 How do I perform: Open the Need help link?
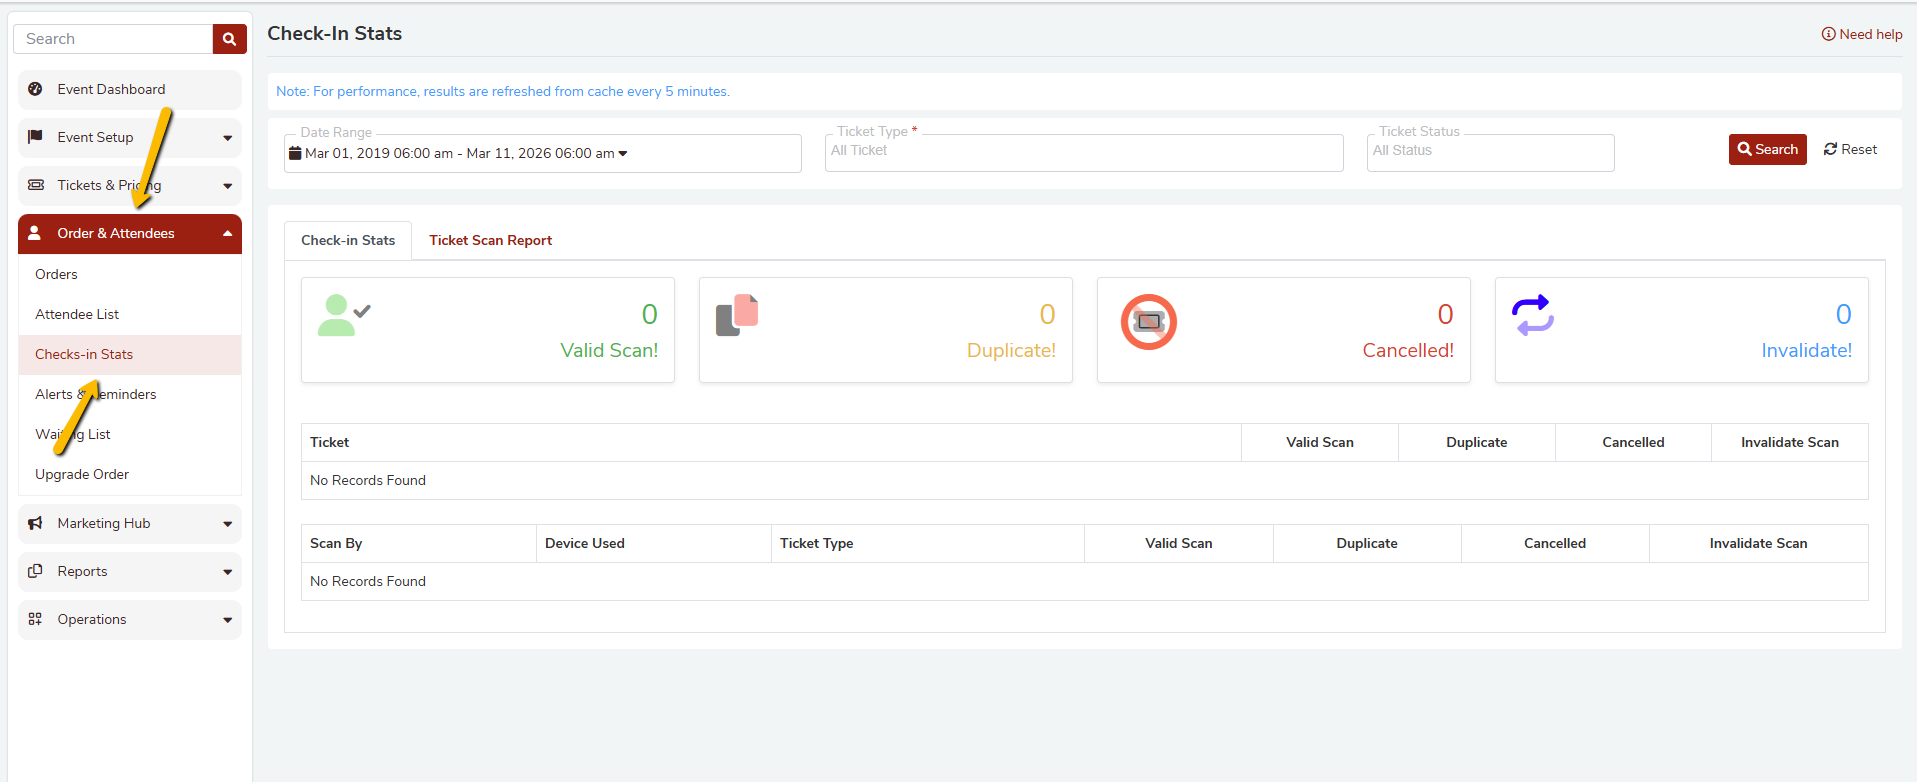pyautogui.click(x=1862, y=34)
